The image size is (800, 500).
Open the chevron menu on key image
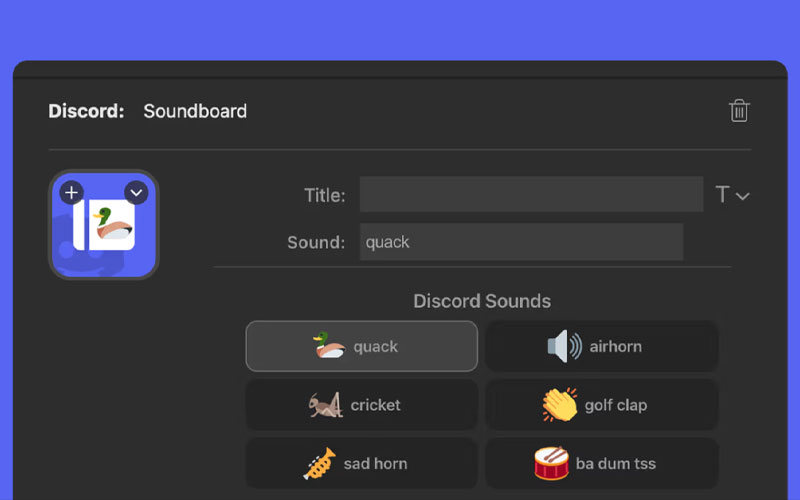[x=136, y=193]
